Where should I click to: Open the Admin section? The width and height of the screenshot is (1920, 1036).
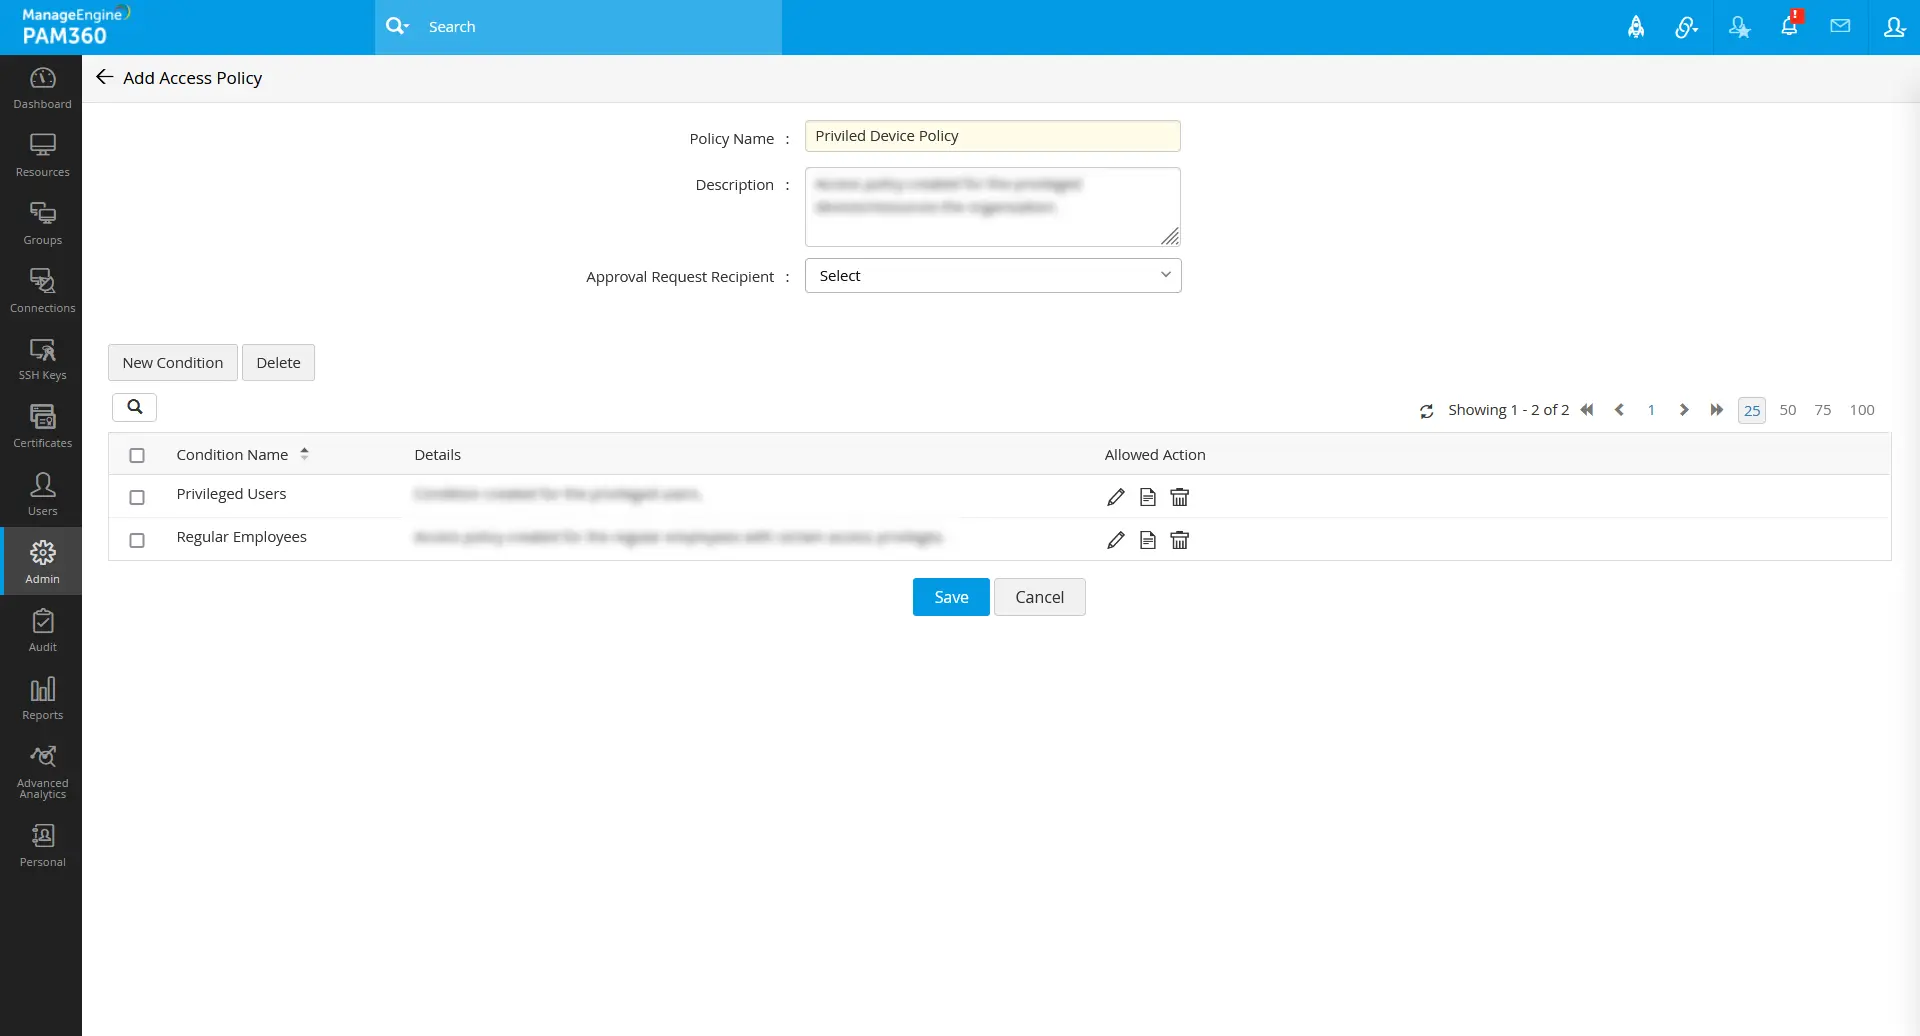(x=42, y=563)
